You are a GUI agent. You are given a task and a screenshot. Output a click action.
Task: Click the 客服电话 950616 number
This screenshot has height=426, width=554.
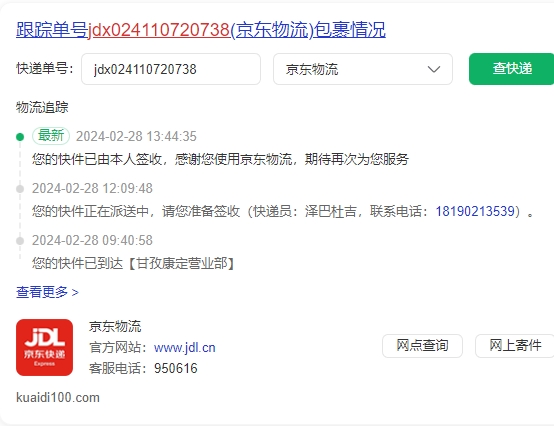176,368
